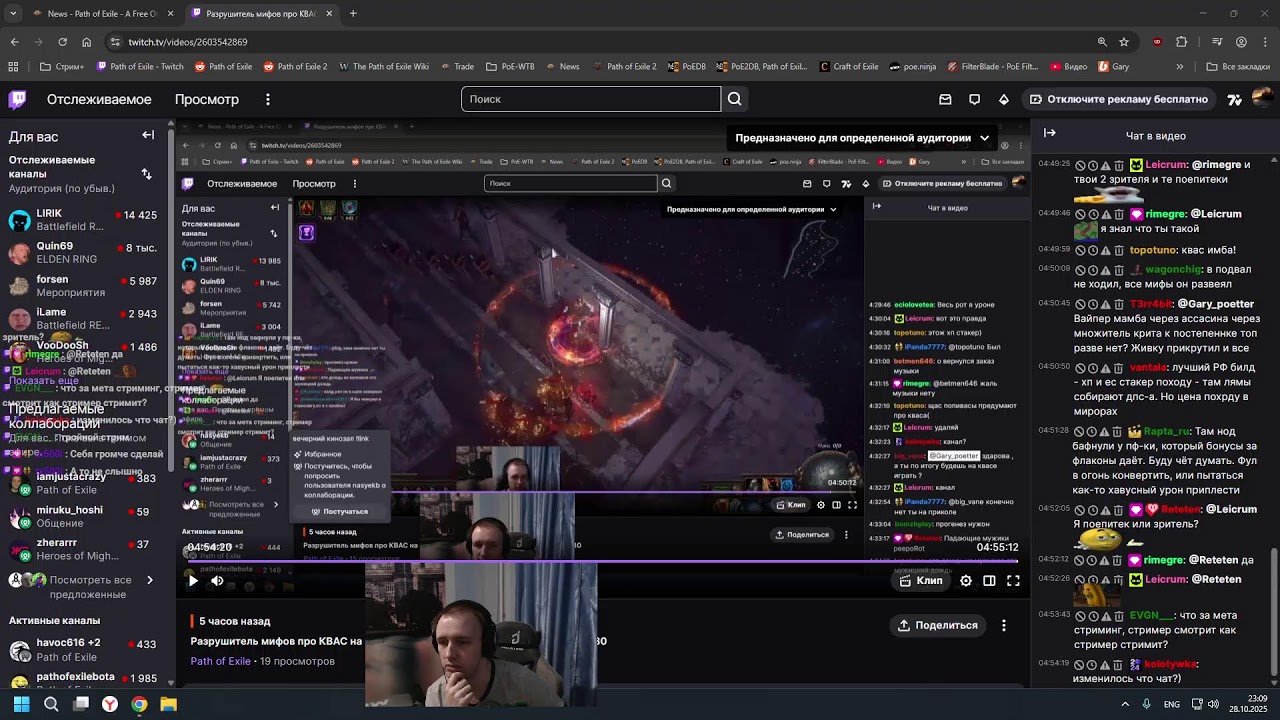Image resolution: width=1280 pixels, height=720 pixels.
Task: Open the poe.ninja bookmark
Action: (x=914, y=67)
